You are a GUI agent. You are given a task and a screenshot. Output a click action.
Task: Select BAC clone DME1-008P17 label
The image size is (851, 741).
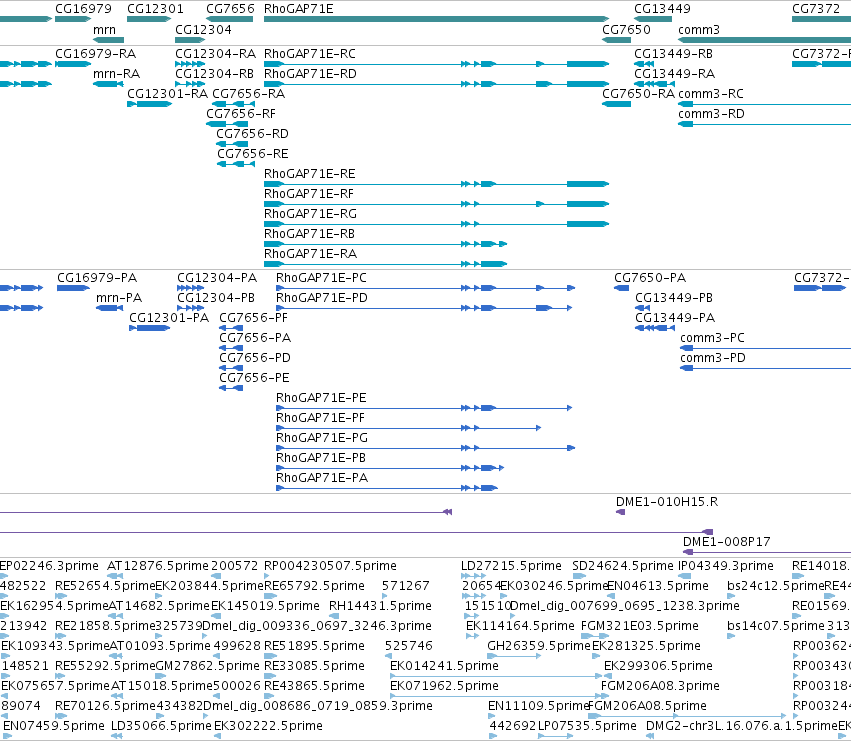(727, 542)
